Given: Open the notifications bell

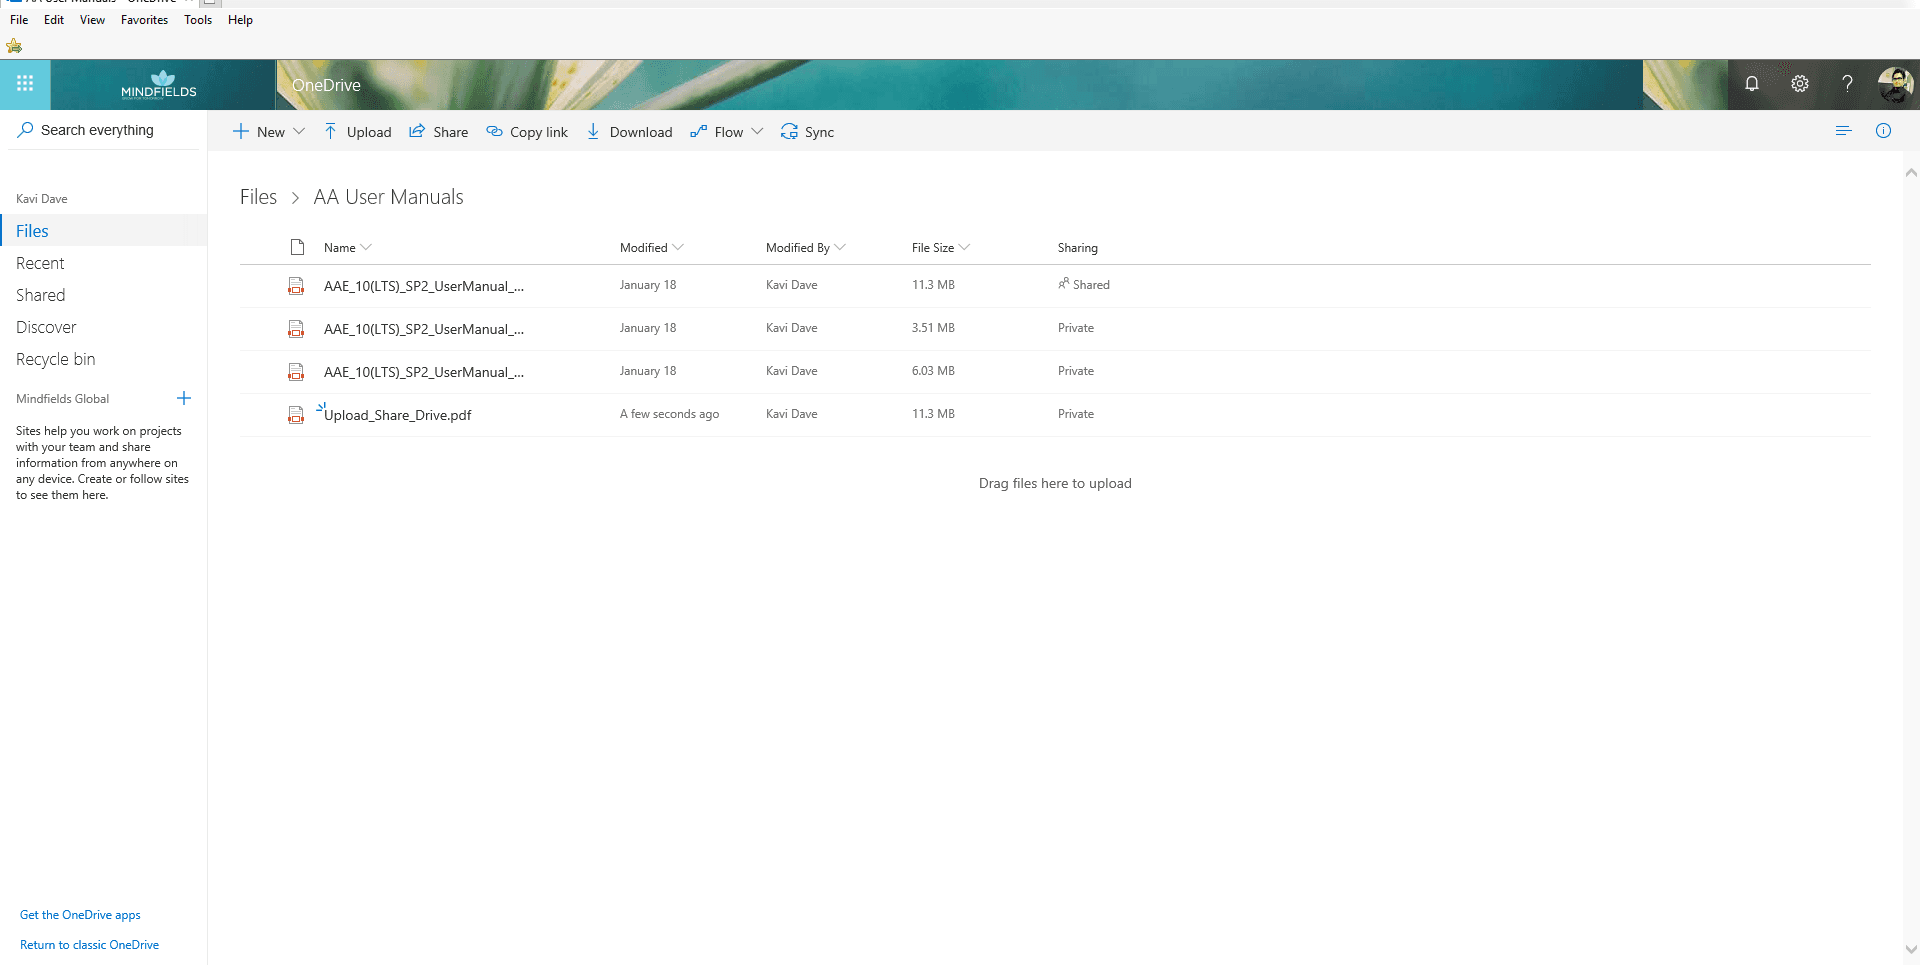Looking at the screenshot, I should 1752,84.
